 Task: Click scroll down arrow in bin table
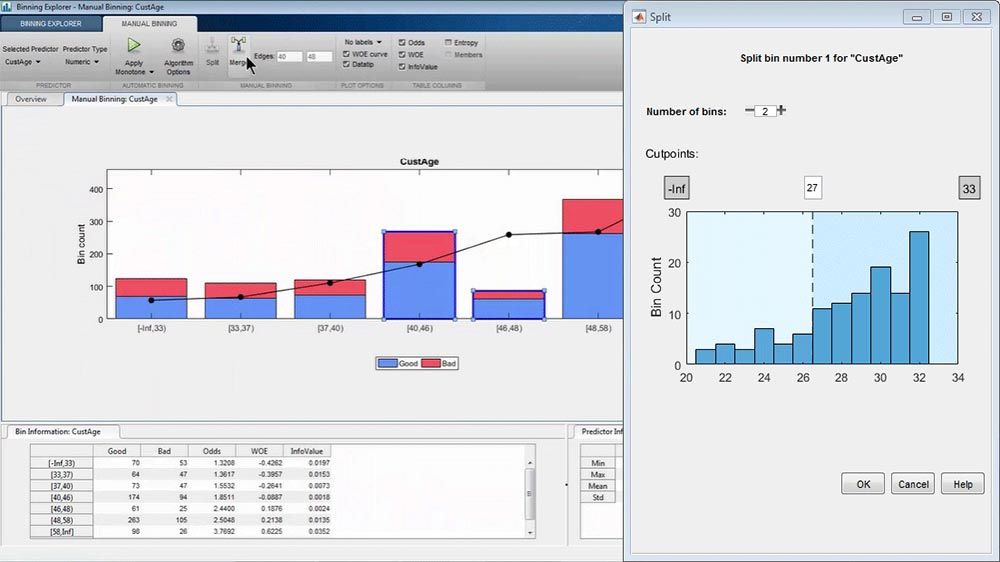point(530,532)
